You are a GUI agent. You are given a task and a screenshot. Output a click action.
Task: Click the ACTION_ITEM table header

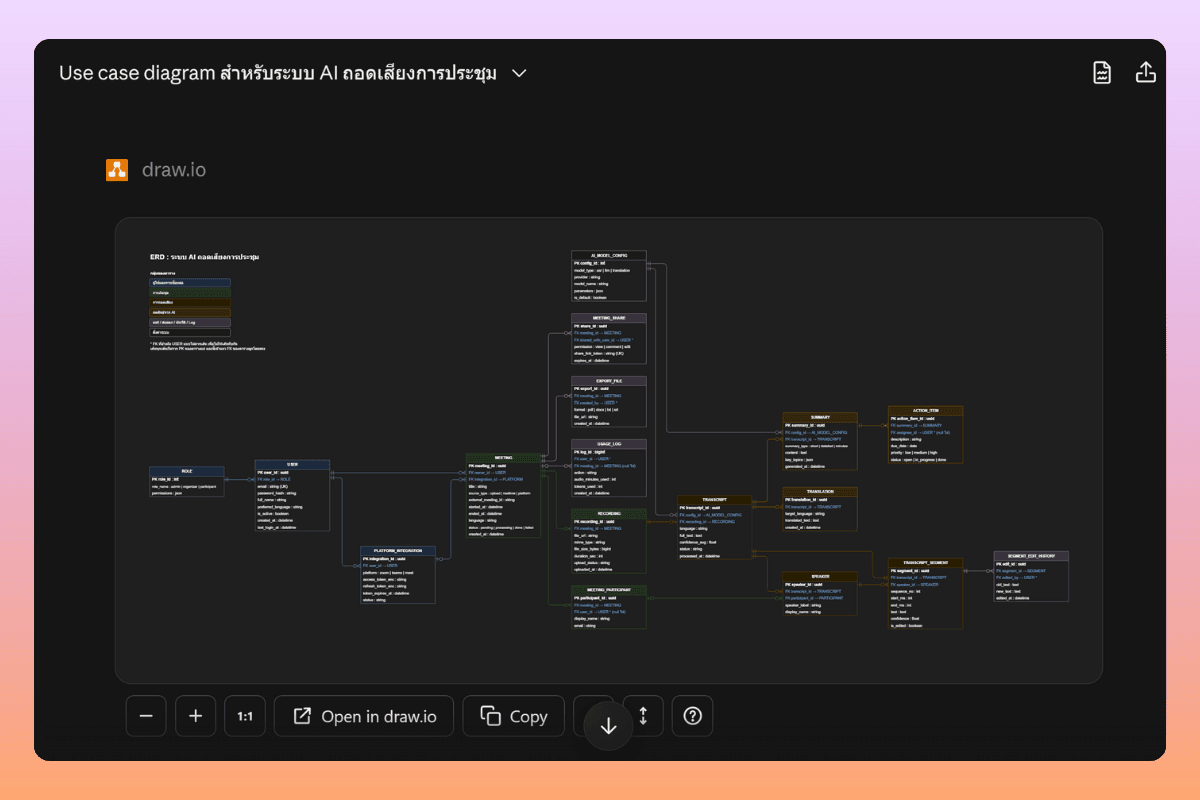(926, 410)
